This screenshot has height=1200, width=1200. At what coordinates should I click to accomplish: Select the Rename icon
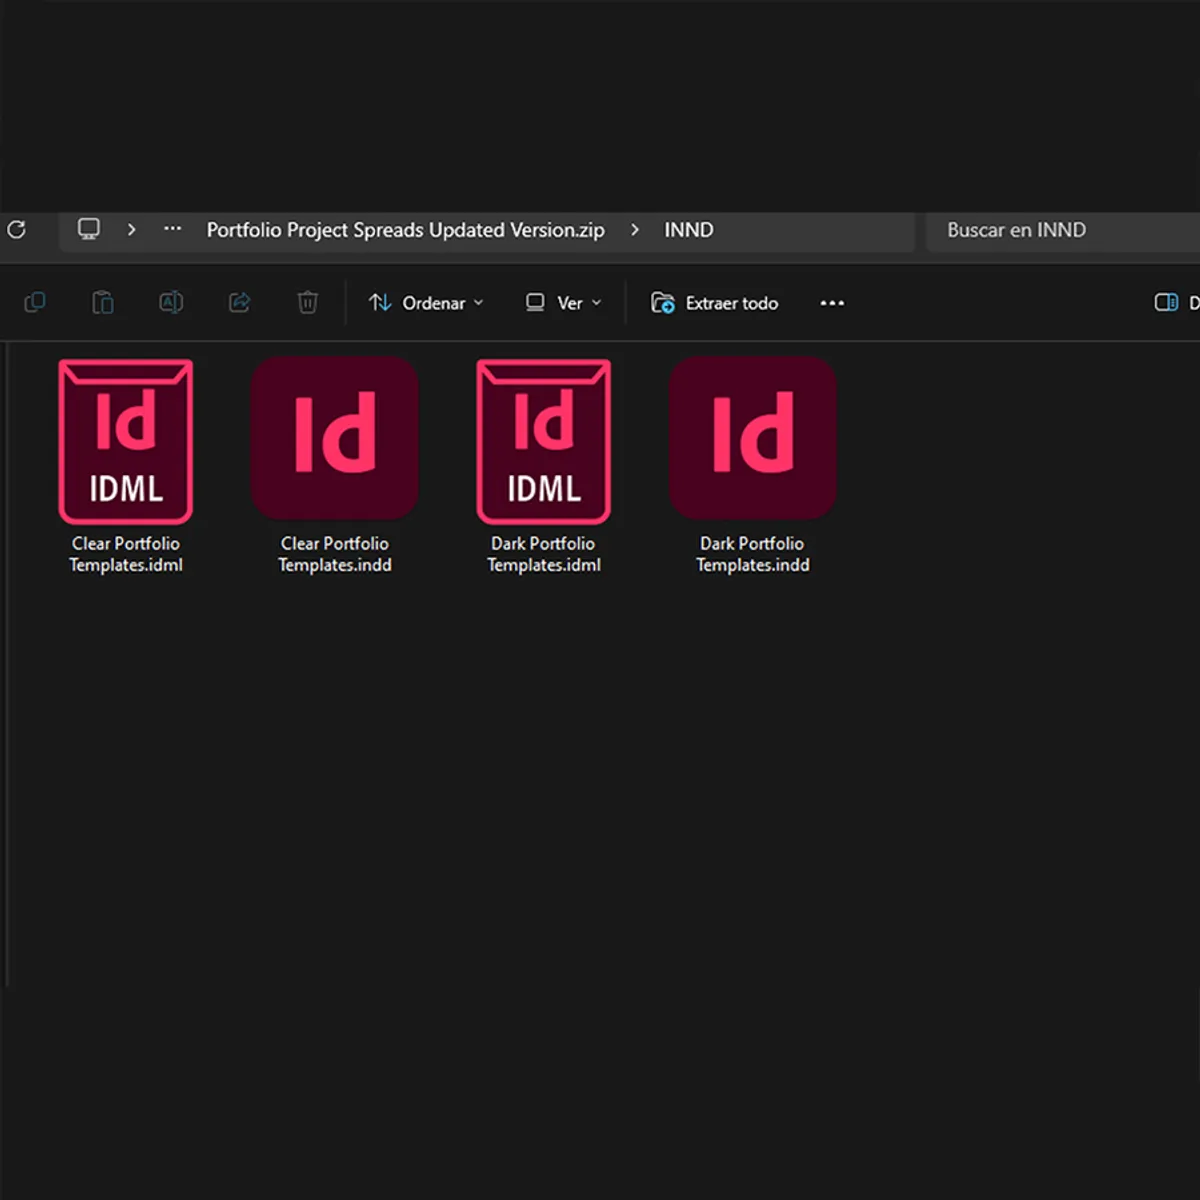(171, 302)
